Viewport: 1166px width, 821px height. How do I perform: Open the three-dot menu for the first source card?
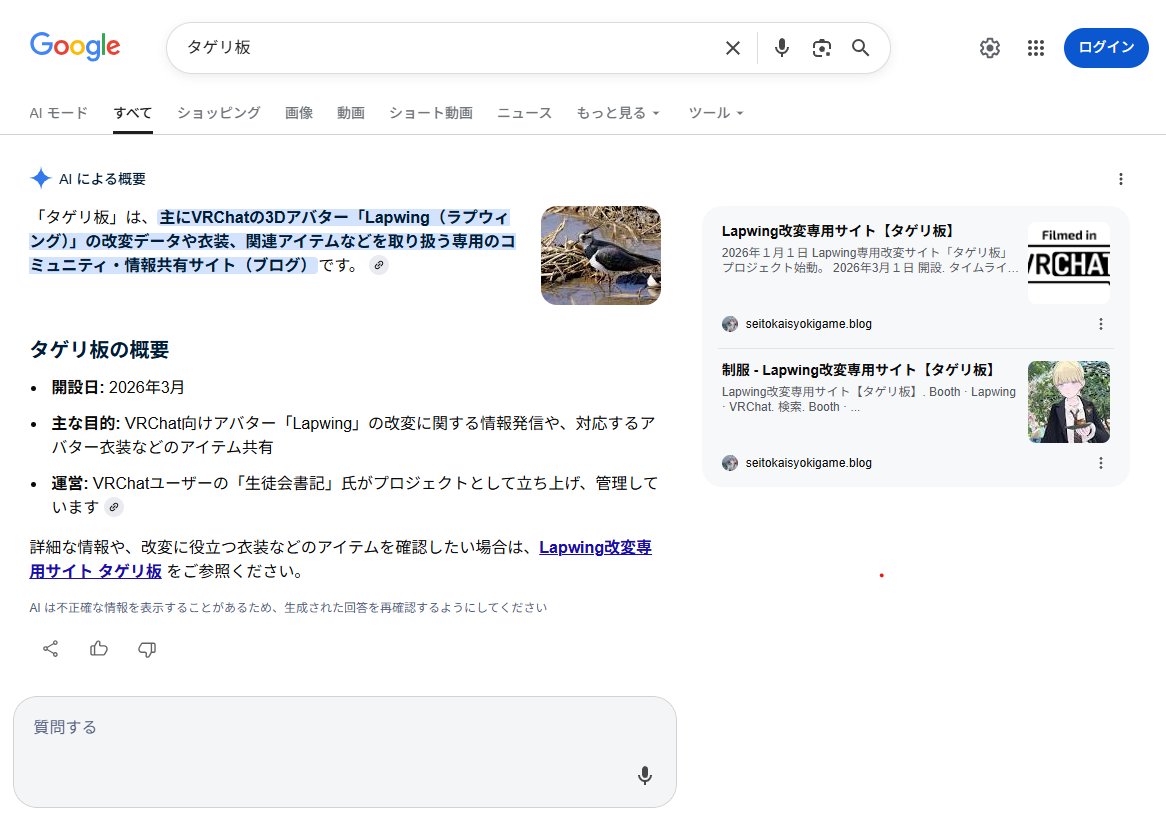pos(1101,324)
